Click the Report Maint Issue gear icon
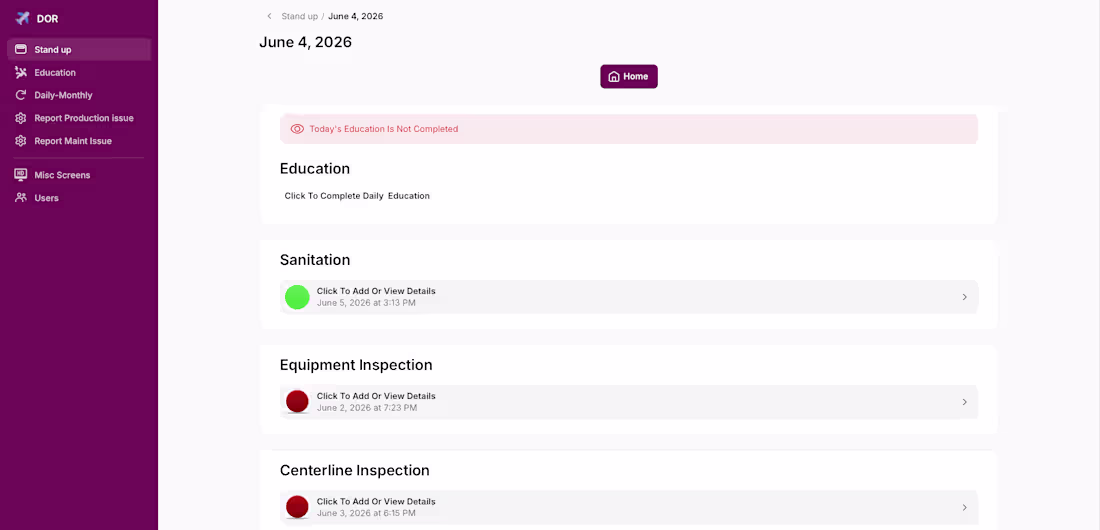 21,140
